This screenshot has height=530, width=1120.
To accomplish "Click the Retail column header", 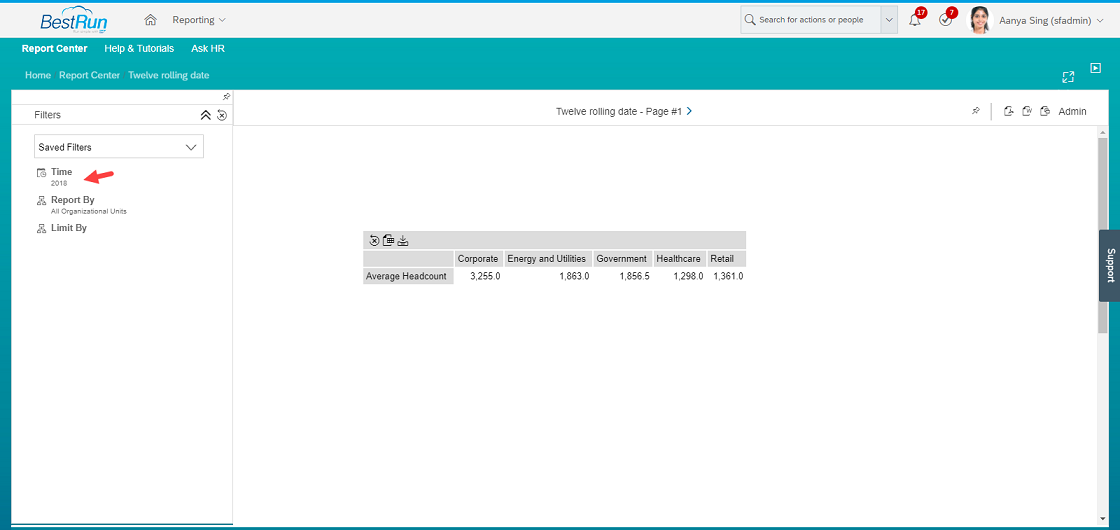I will [727, 259].
